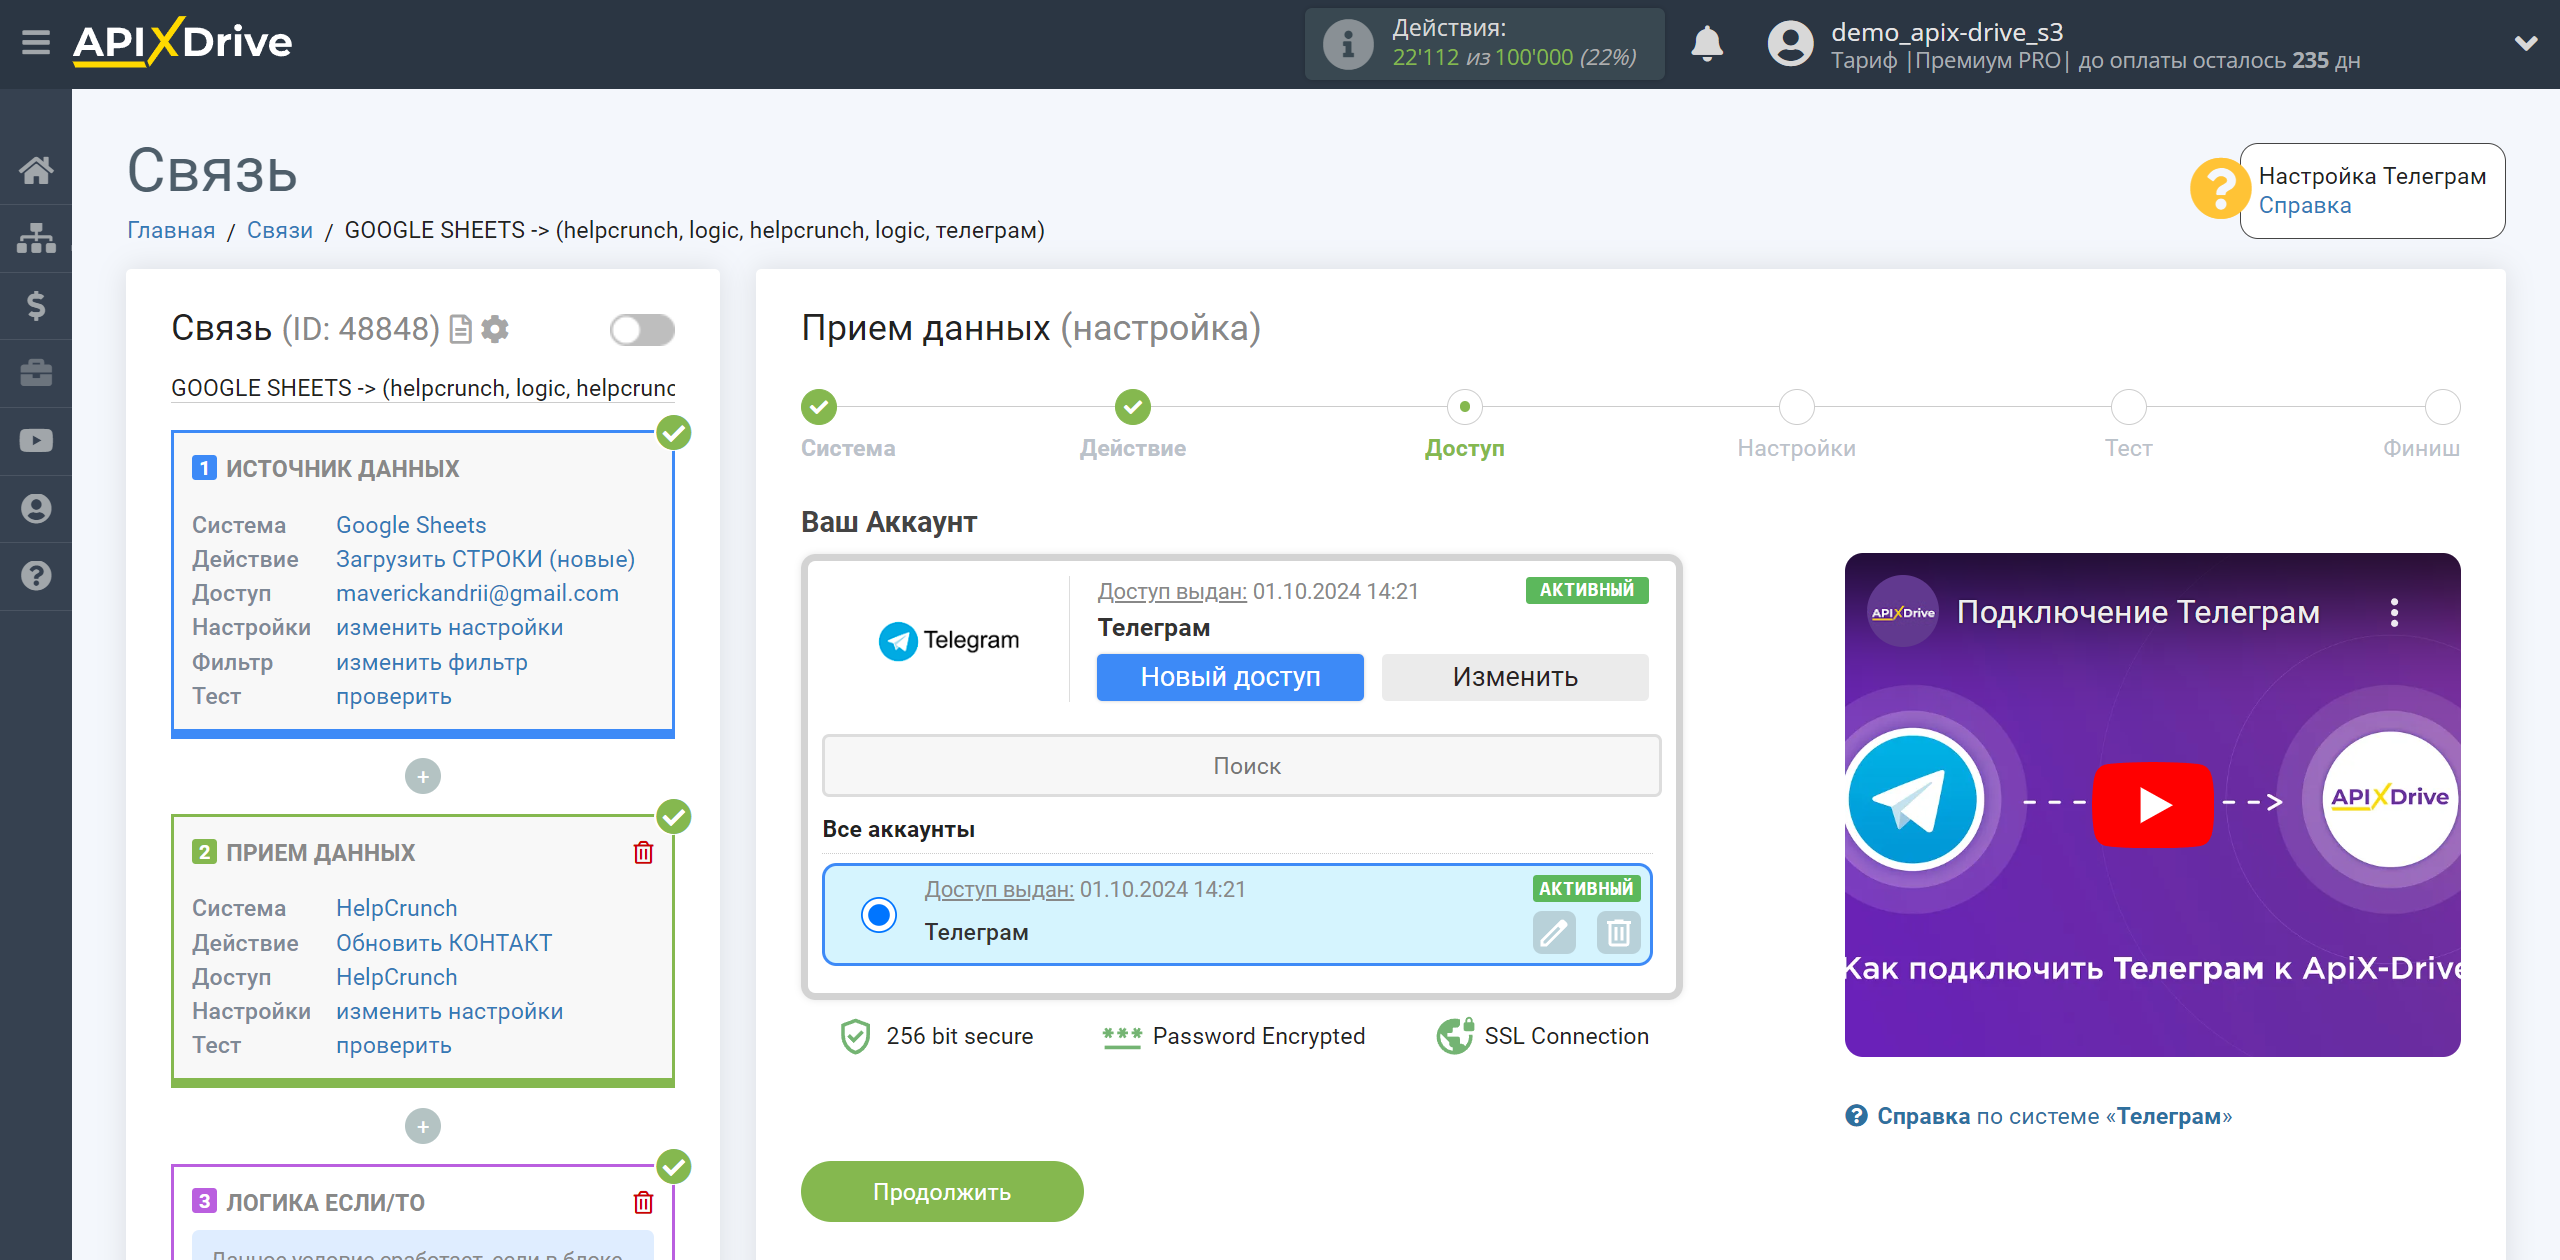
Task: Toggle the connection enable/disable switch
Action: pos(642,328)
